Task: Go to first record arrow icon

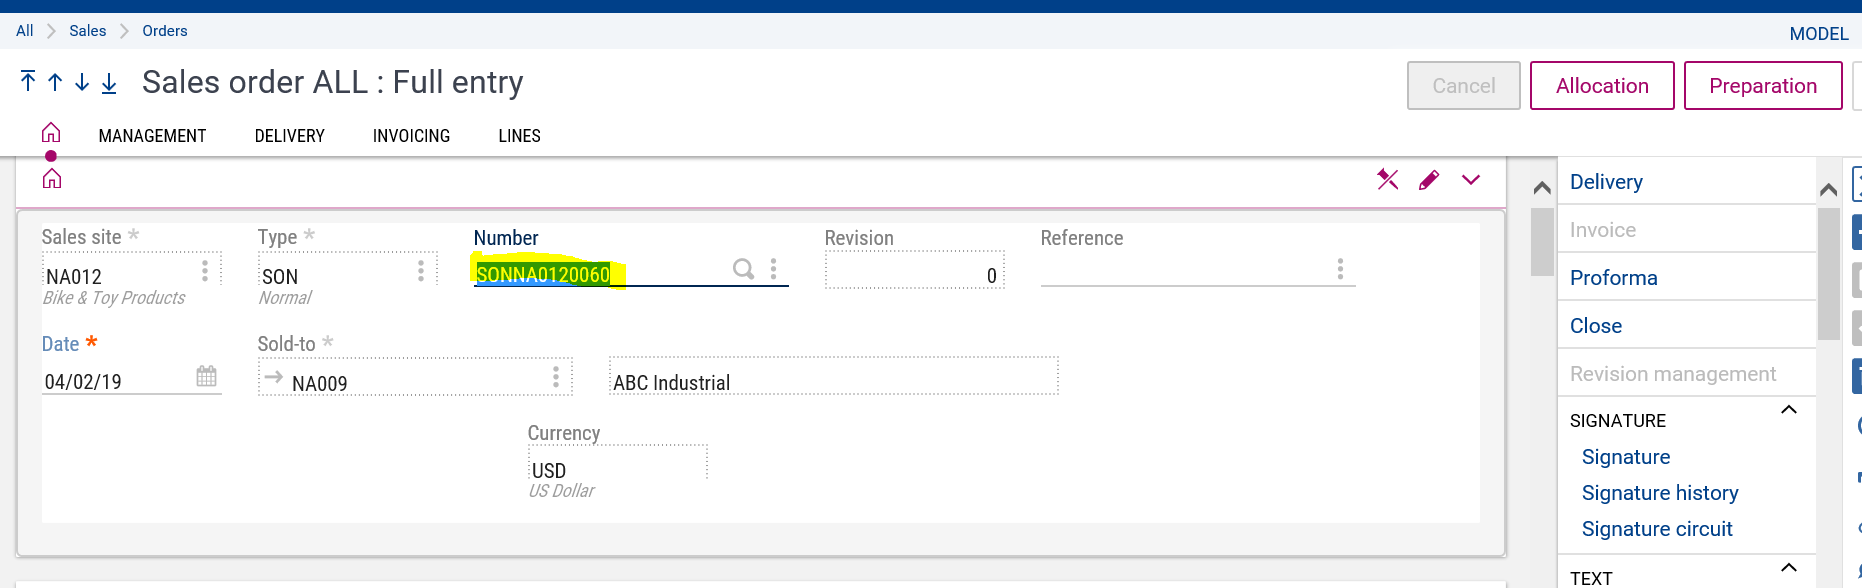Action: [28, 82]
